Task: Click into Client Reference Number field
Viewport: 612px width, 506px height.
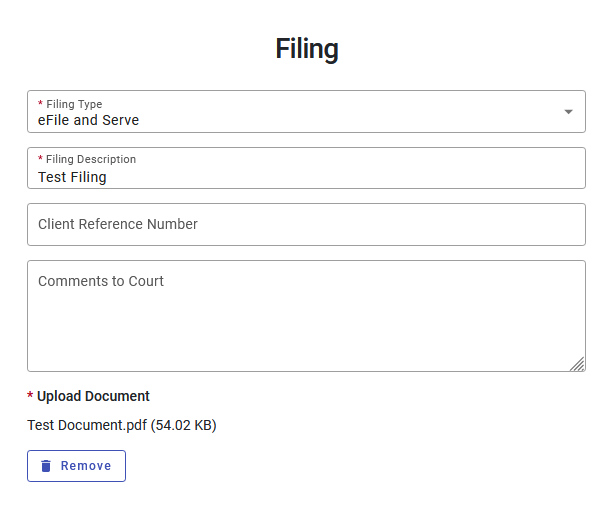Action: pyautogui.click(x=306, y=224)
